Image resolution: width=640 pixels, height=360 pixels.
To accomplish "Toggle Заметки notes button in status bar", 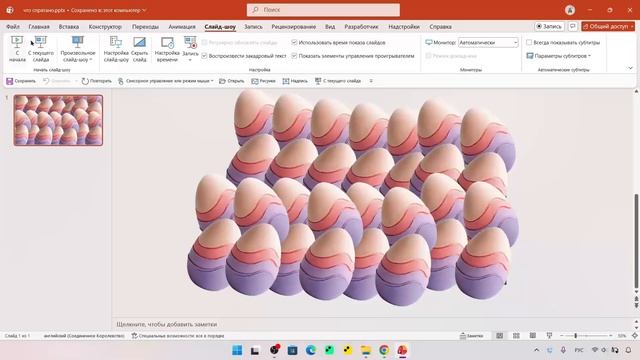I will click(471, 336).
